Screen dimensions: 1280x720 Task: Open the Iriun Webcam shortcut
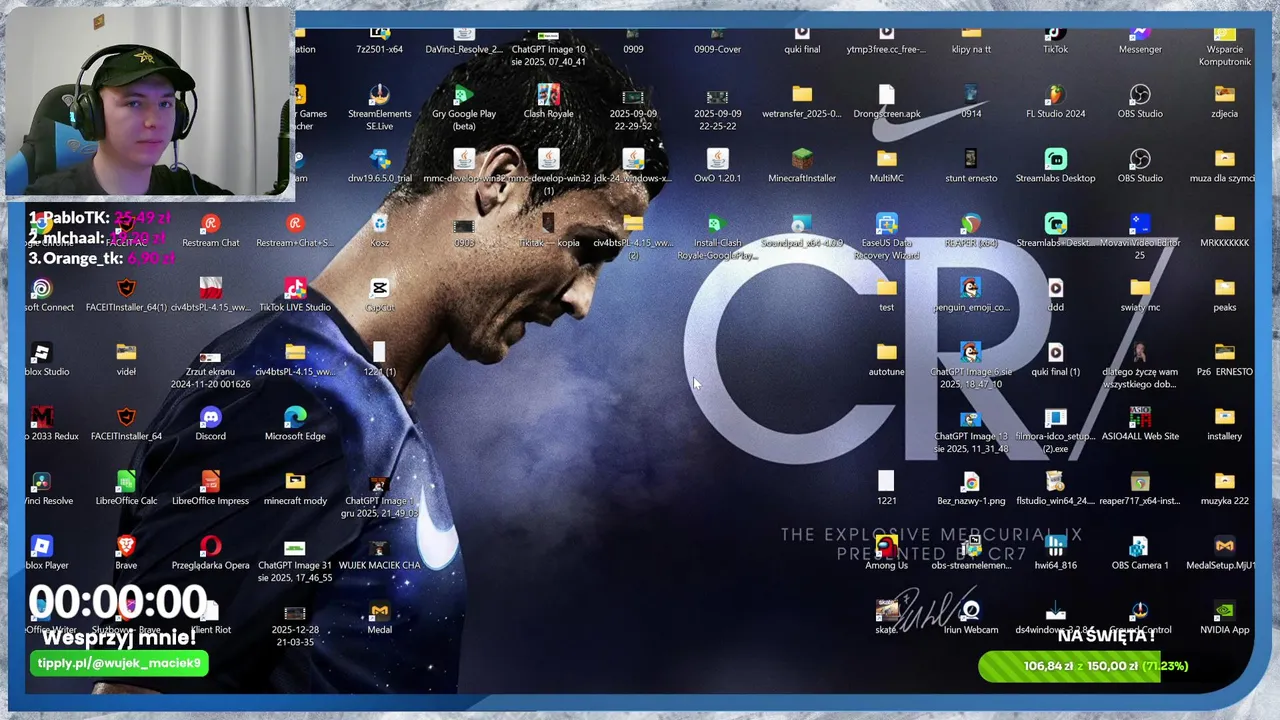click(x=971, y=617)
